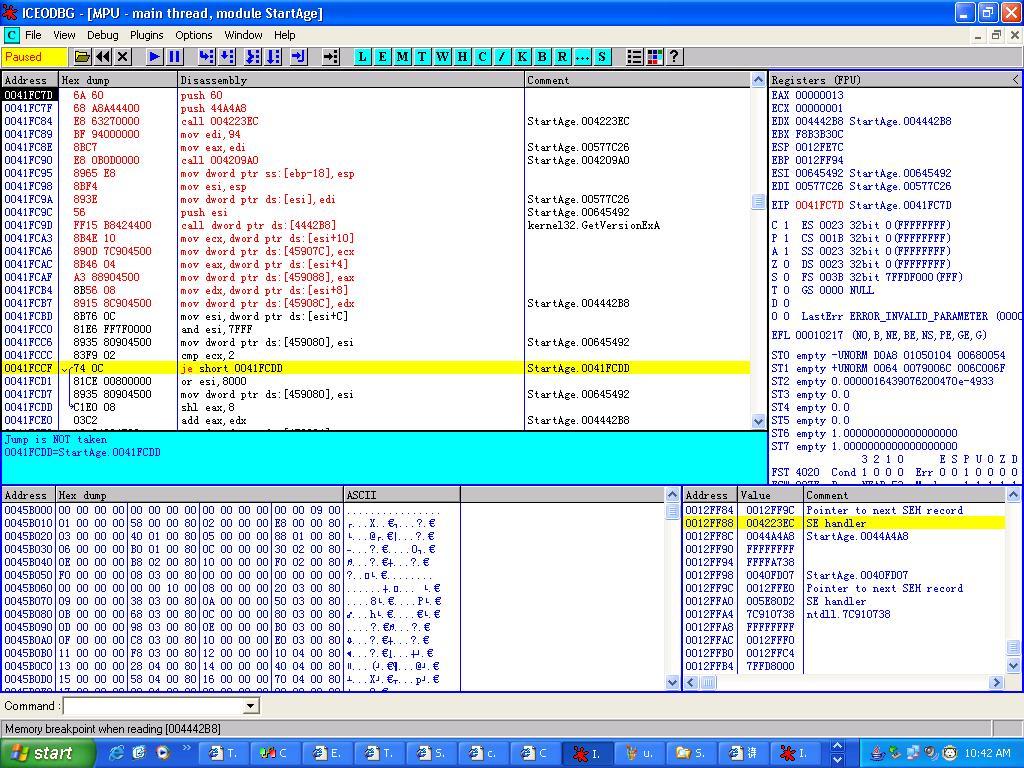Open Windows list with W button
This screenshot has width=1024, height=768.
coord(442,57)
